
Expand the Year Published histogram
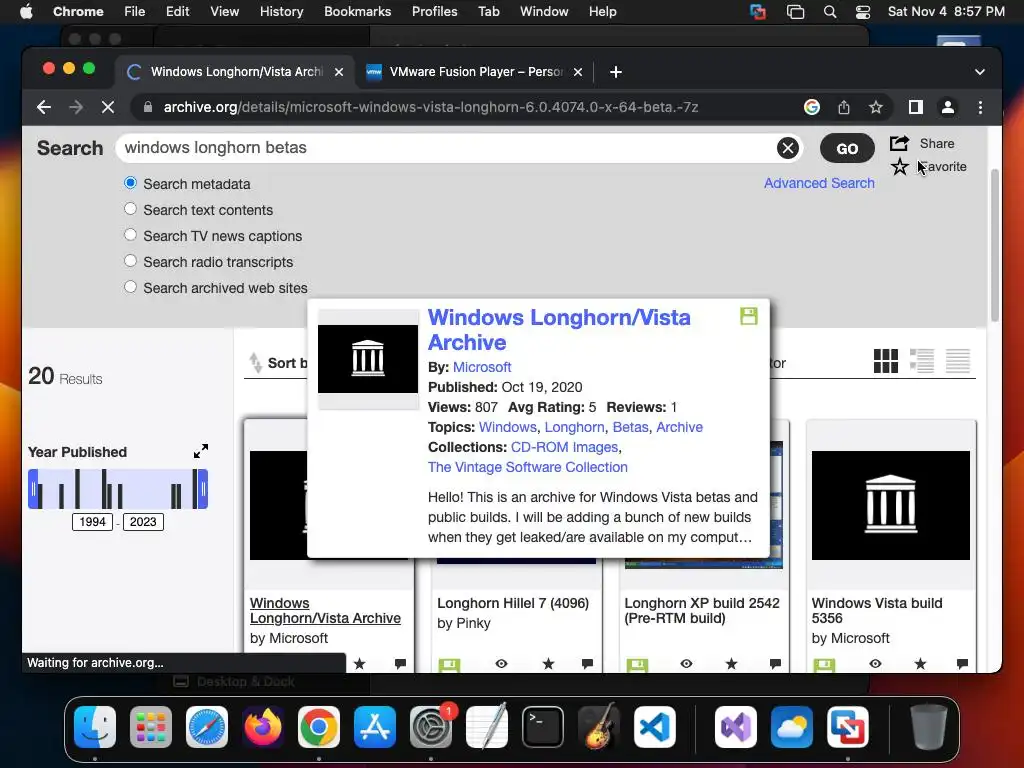[201, 451]
